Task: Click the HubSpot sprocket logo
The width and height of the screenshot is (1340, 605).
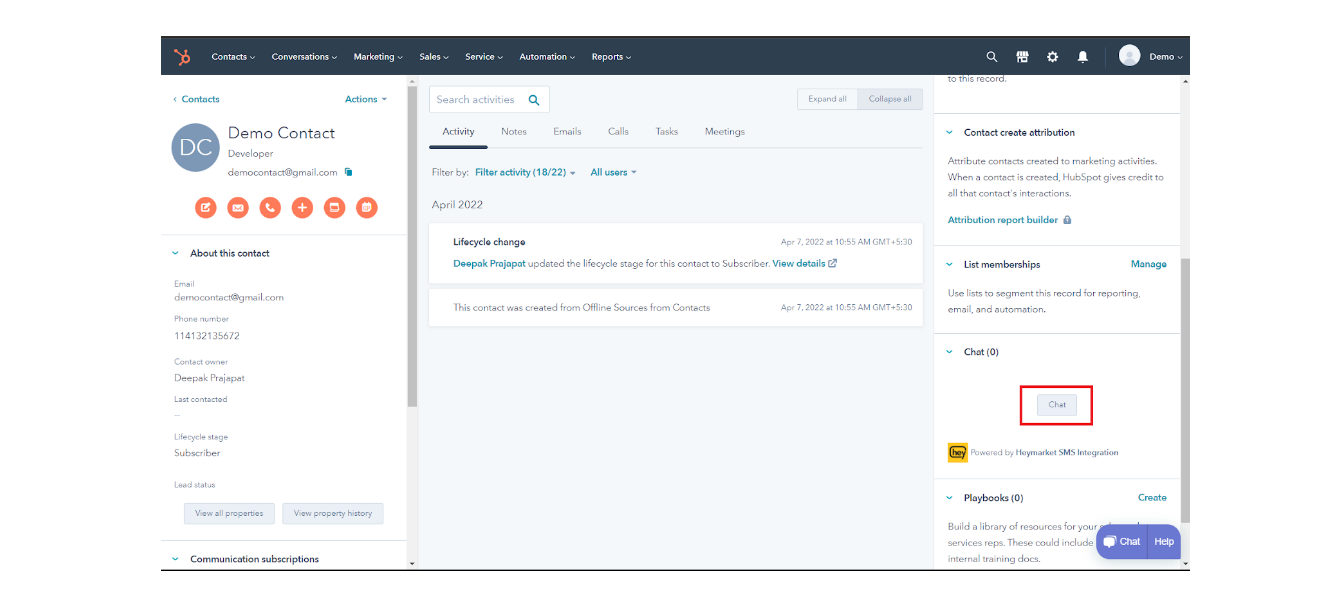Action: (x=182, y=57)
